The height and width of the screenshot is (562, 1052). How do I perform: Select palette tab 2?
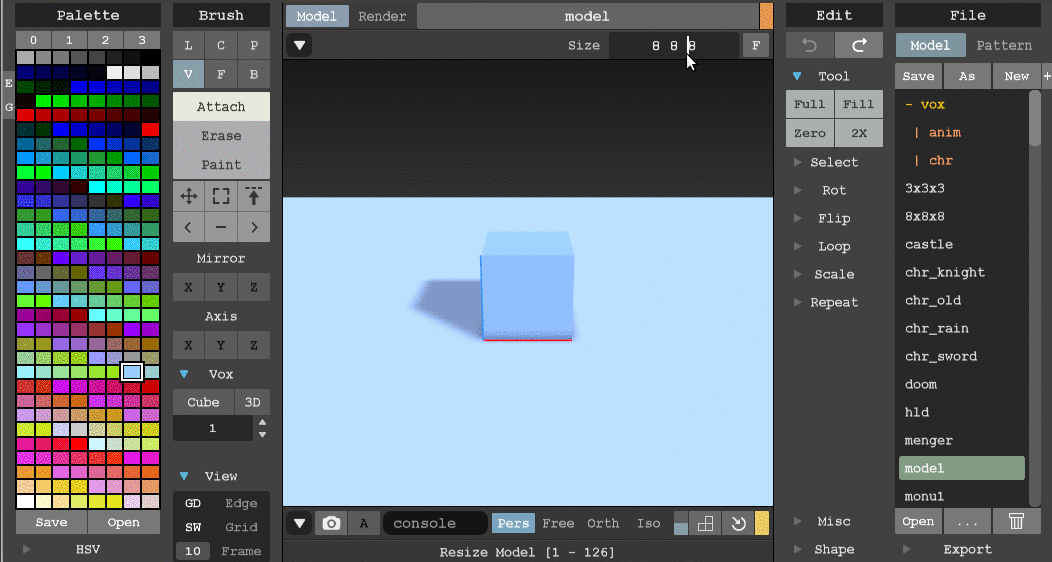105,40
